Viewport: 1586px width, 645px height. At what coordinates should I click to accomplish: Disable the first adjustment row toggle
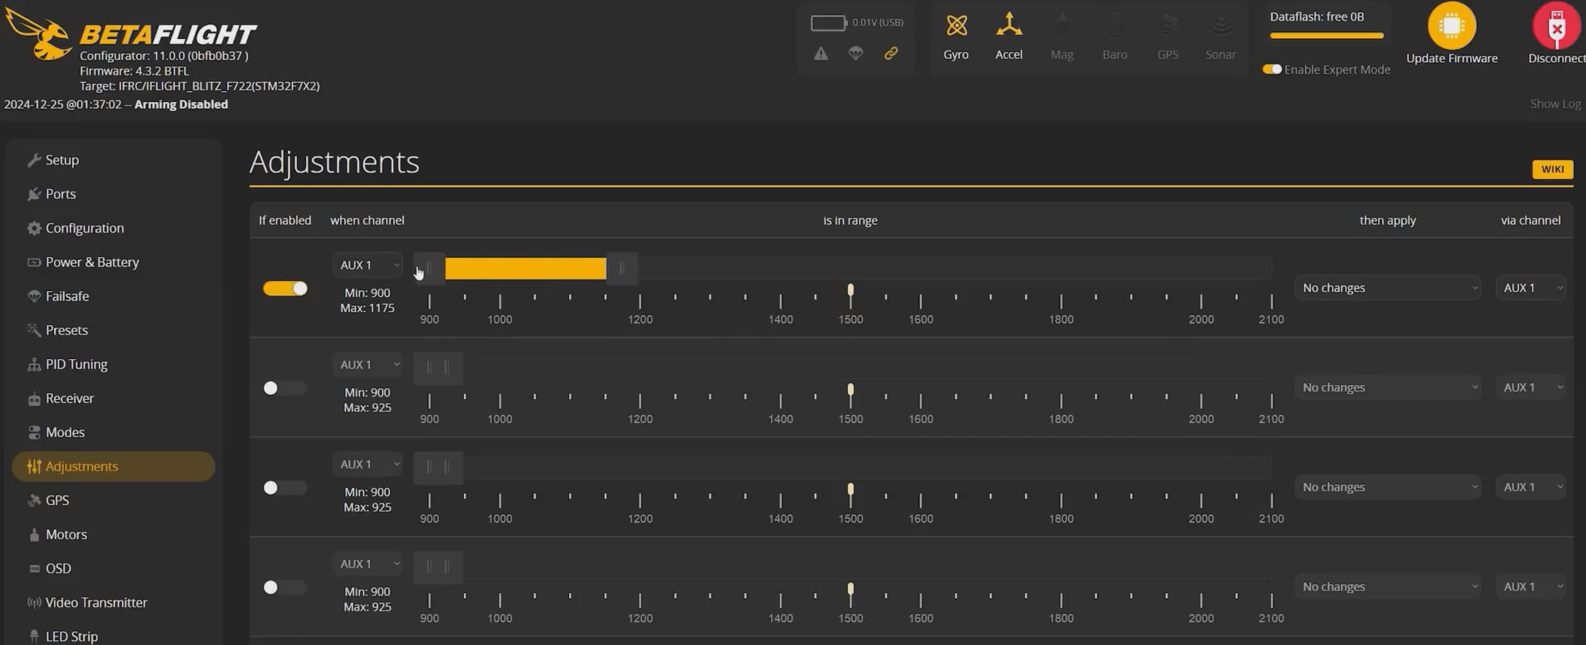coord(285,289)
